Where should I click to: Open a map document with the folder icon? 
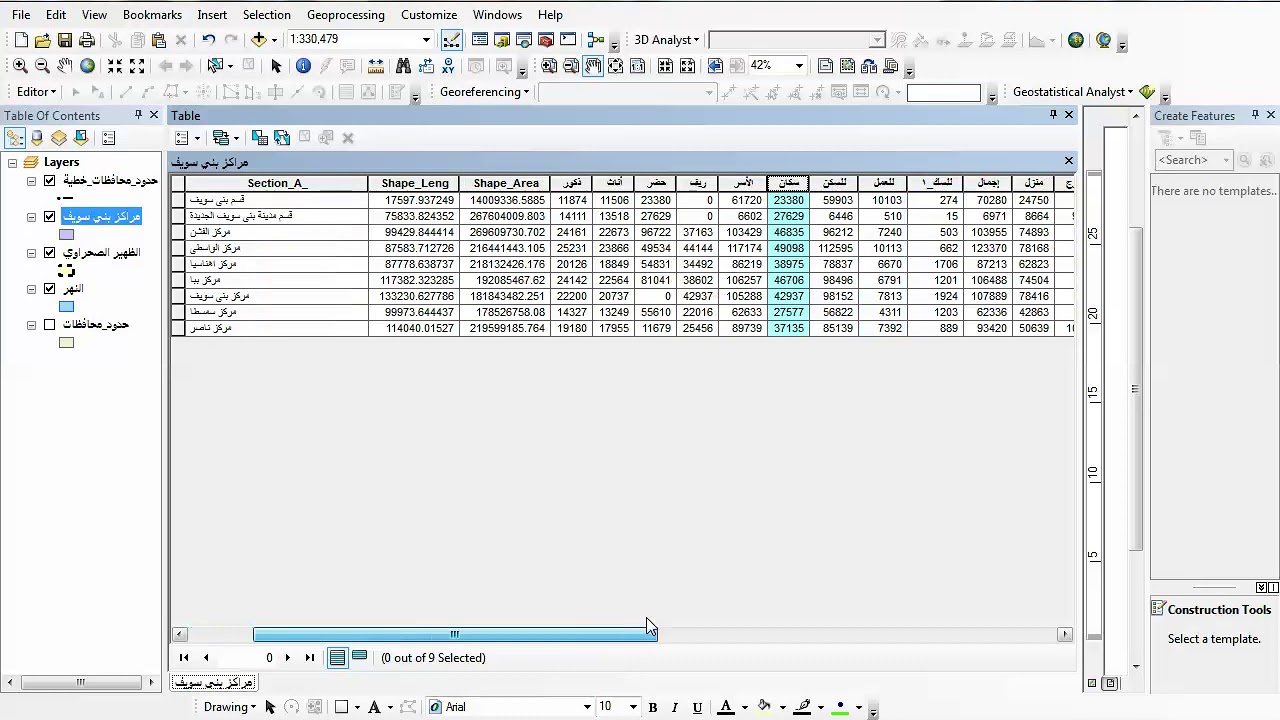coord(42,40)
